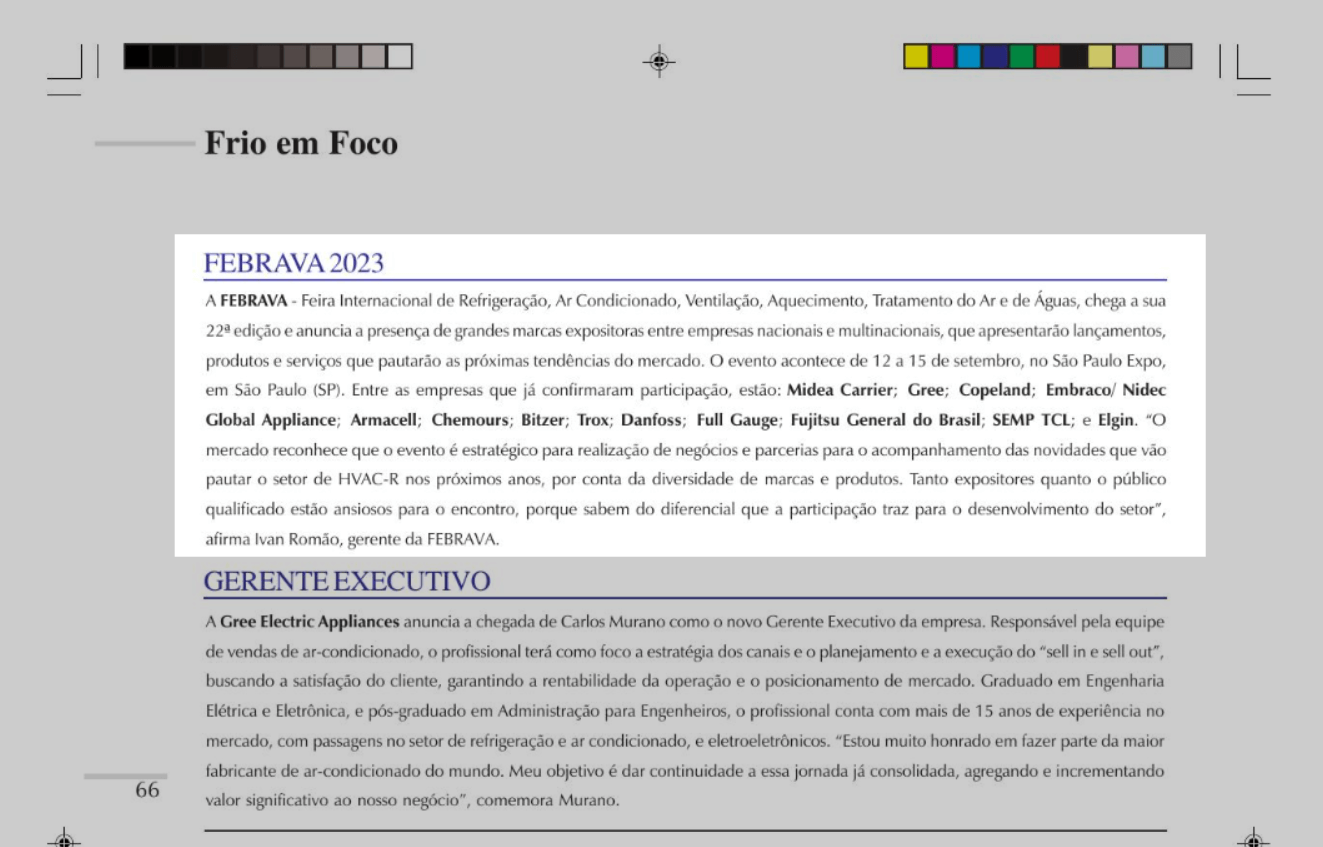
Task: Select the "FEBRAVA 2023" section heading
Action: (294, 263)
